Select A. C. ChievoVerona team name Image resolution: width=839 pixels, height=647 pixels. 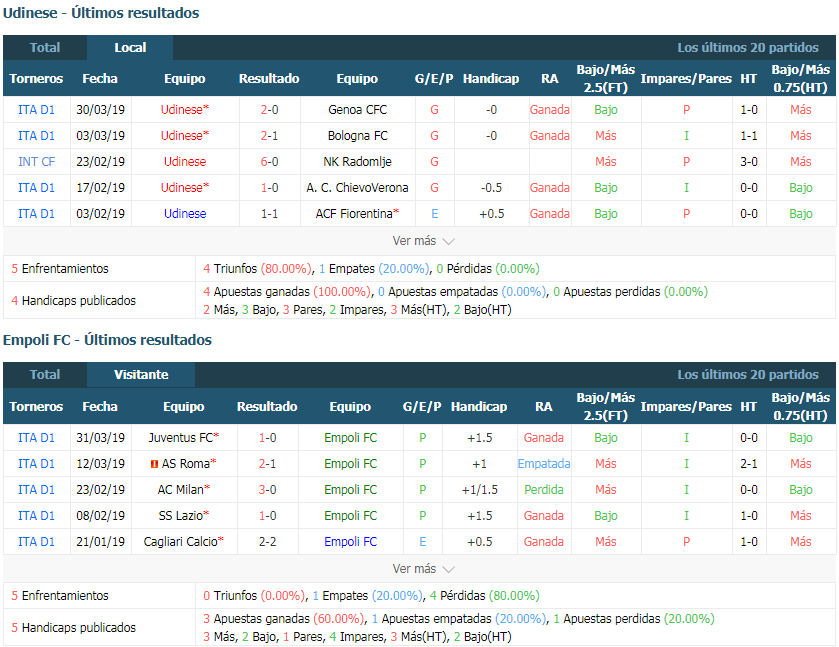[357, 188]
